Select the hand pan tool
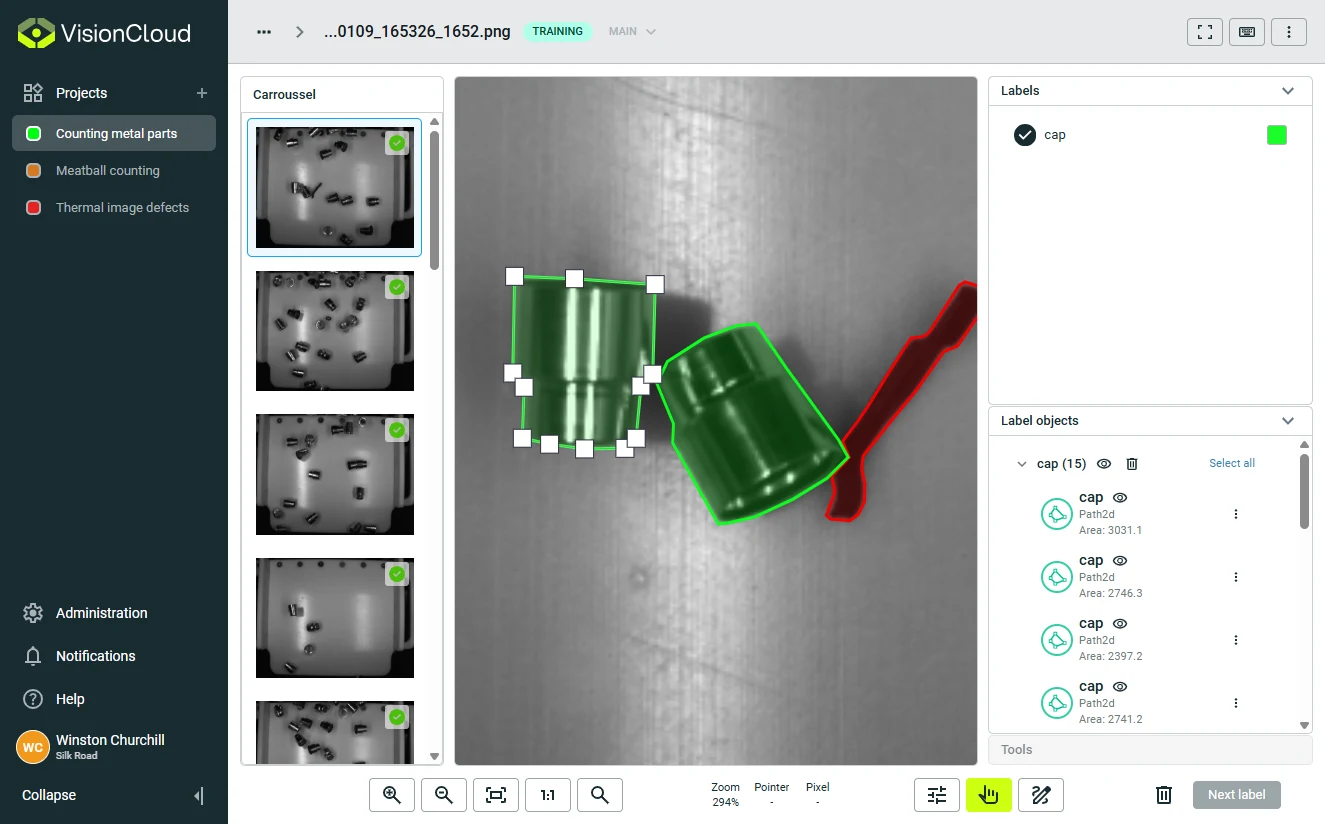The width and height of the screenshot is (1325, 824). (989, 795)
